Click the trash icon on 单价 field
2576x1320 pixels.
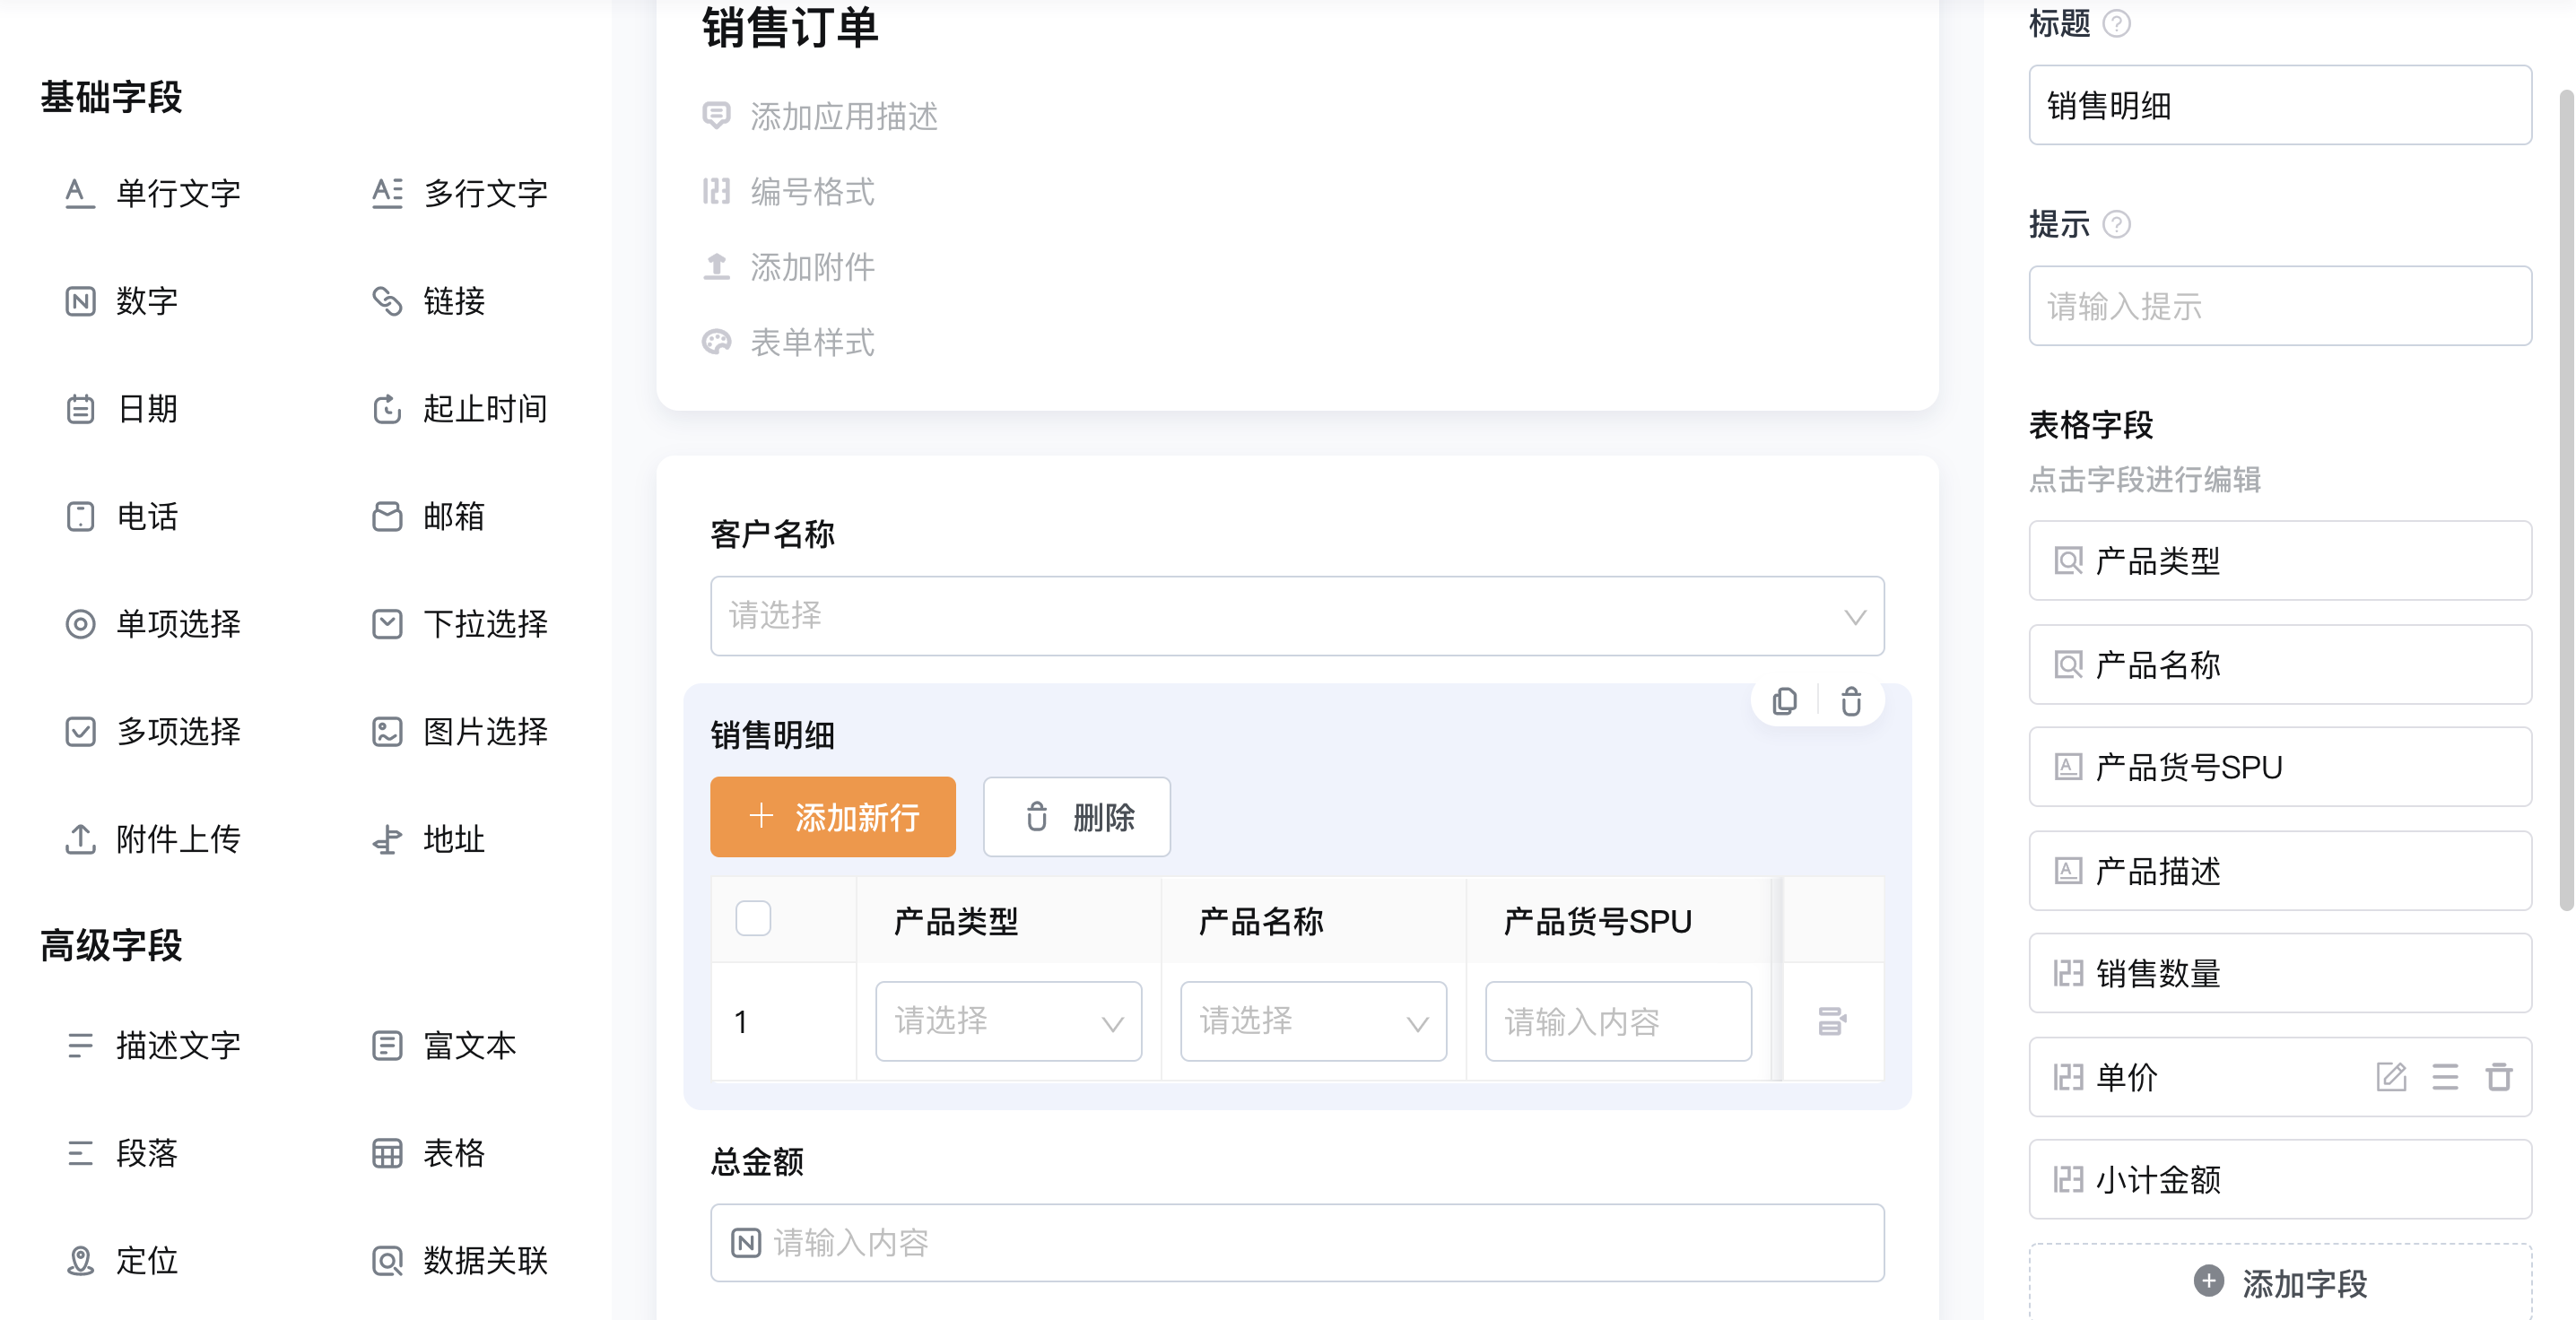(2499, 1077)
